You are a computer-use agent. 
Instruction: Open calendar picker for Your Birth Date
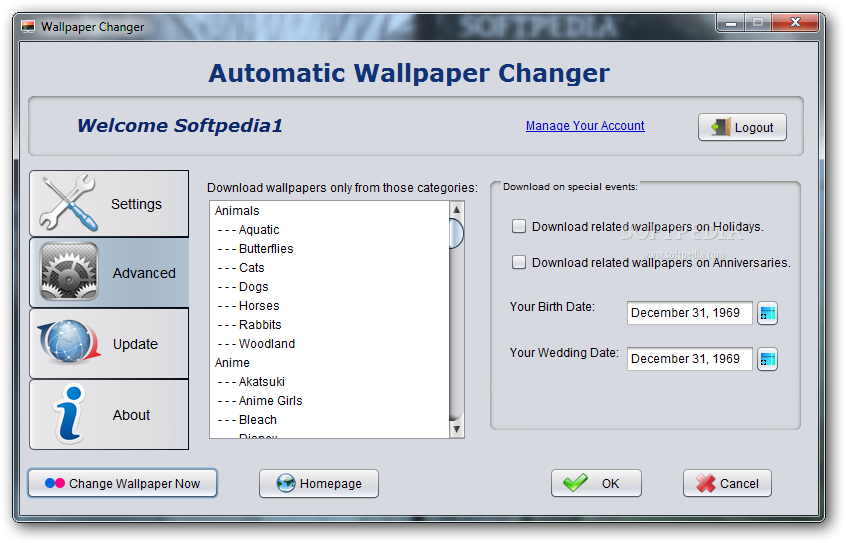pos(767,313)
